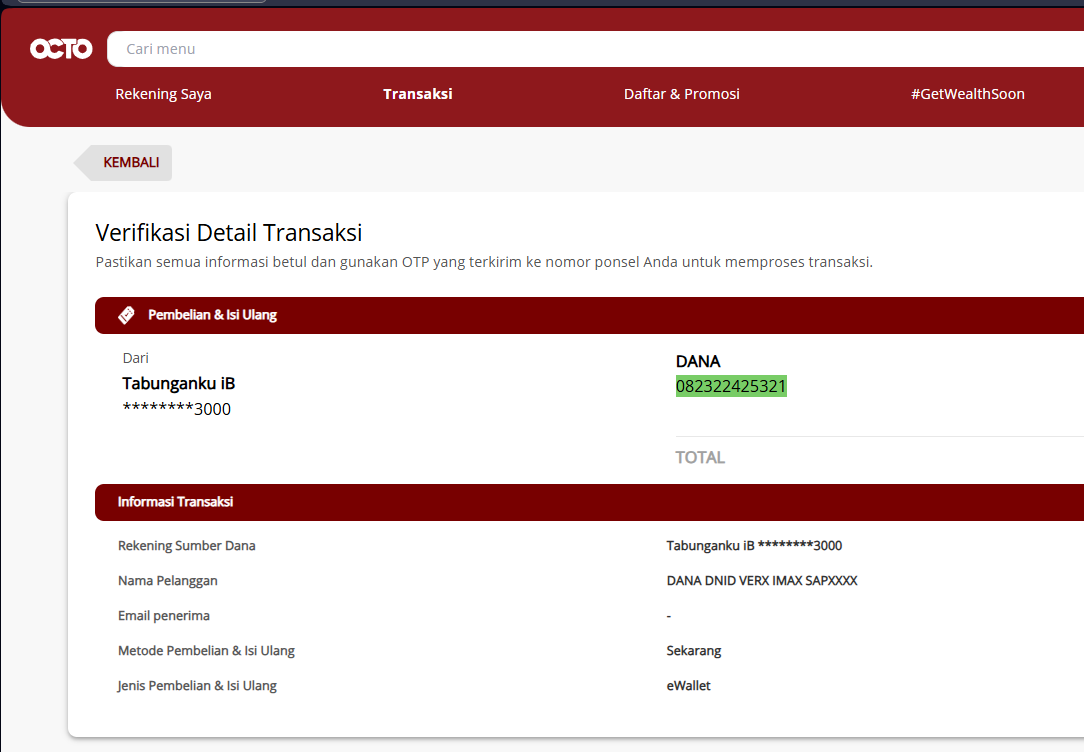Click the ticket icon beside Pembelian & Isi Ulang
Screen dimensions: 1084x752
pos(127,315)
